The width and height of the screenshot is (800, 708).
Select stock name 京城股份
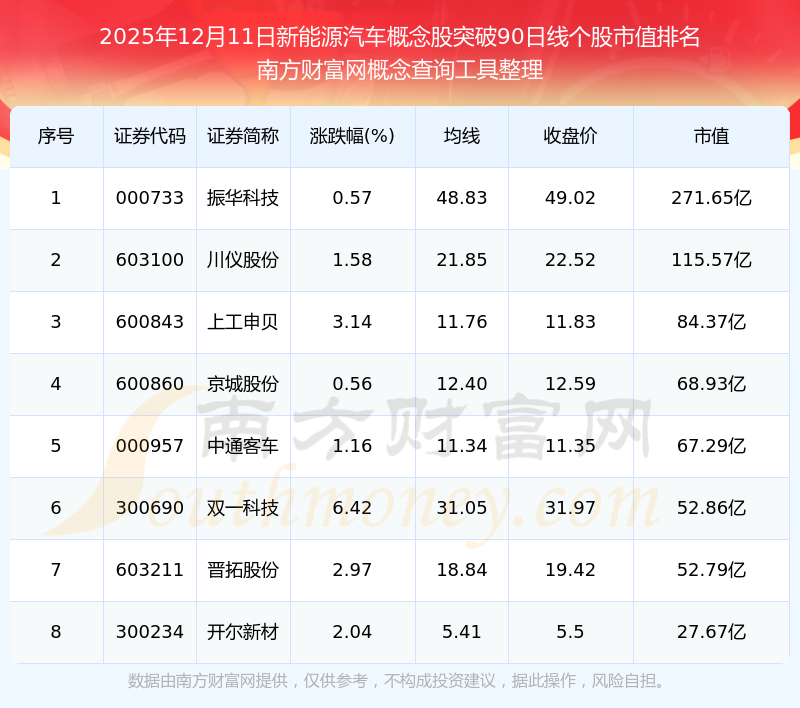[243, 384]
